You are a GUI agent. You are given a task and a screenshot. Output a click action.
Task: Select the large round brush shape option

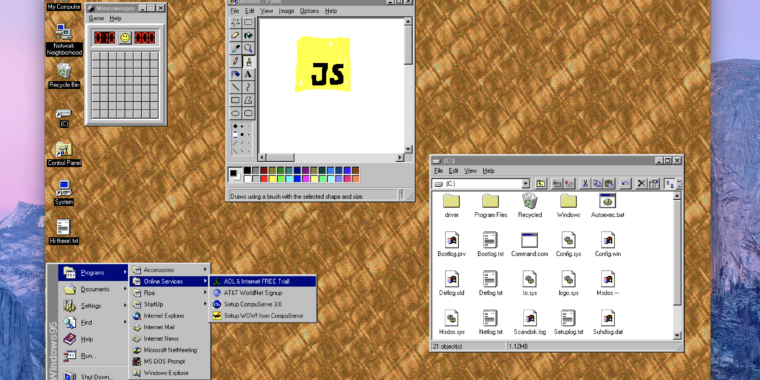[235, 126]
